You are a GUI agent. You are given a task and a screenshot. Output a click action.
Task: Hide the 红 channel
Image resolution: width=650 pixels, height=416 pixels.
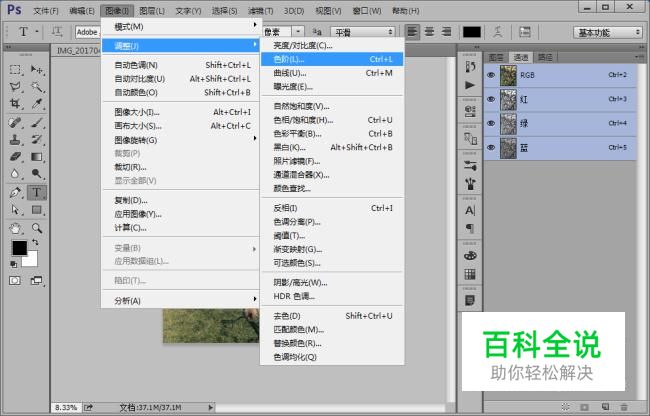491,99
